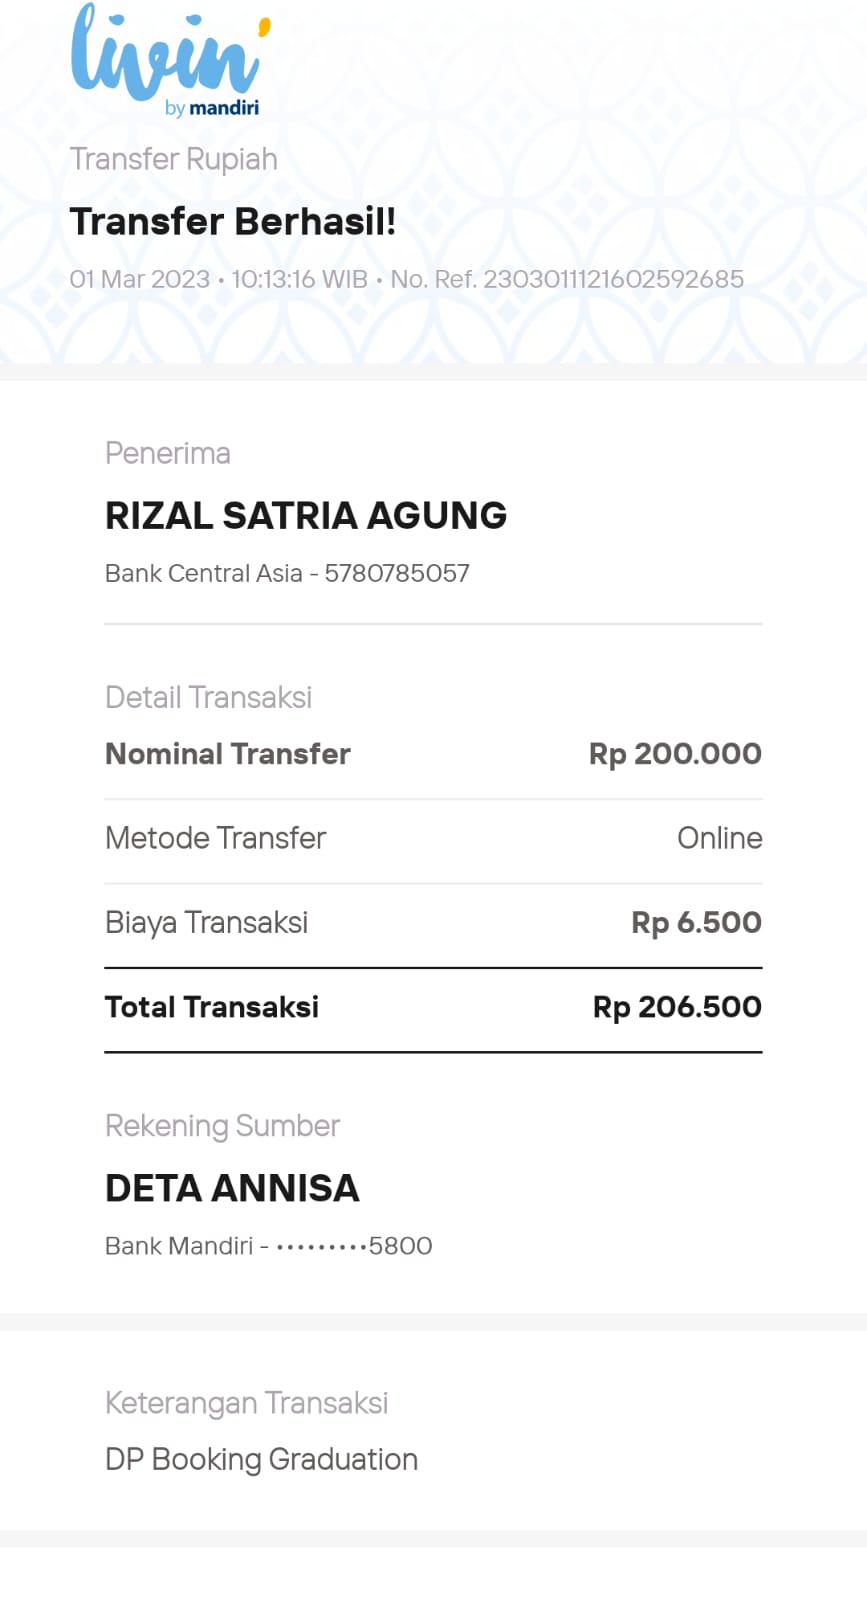
Task: Click the "Detail Transaksi" section label
Action: (208, 697)
